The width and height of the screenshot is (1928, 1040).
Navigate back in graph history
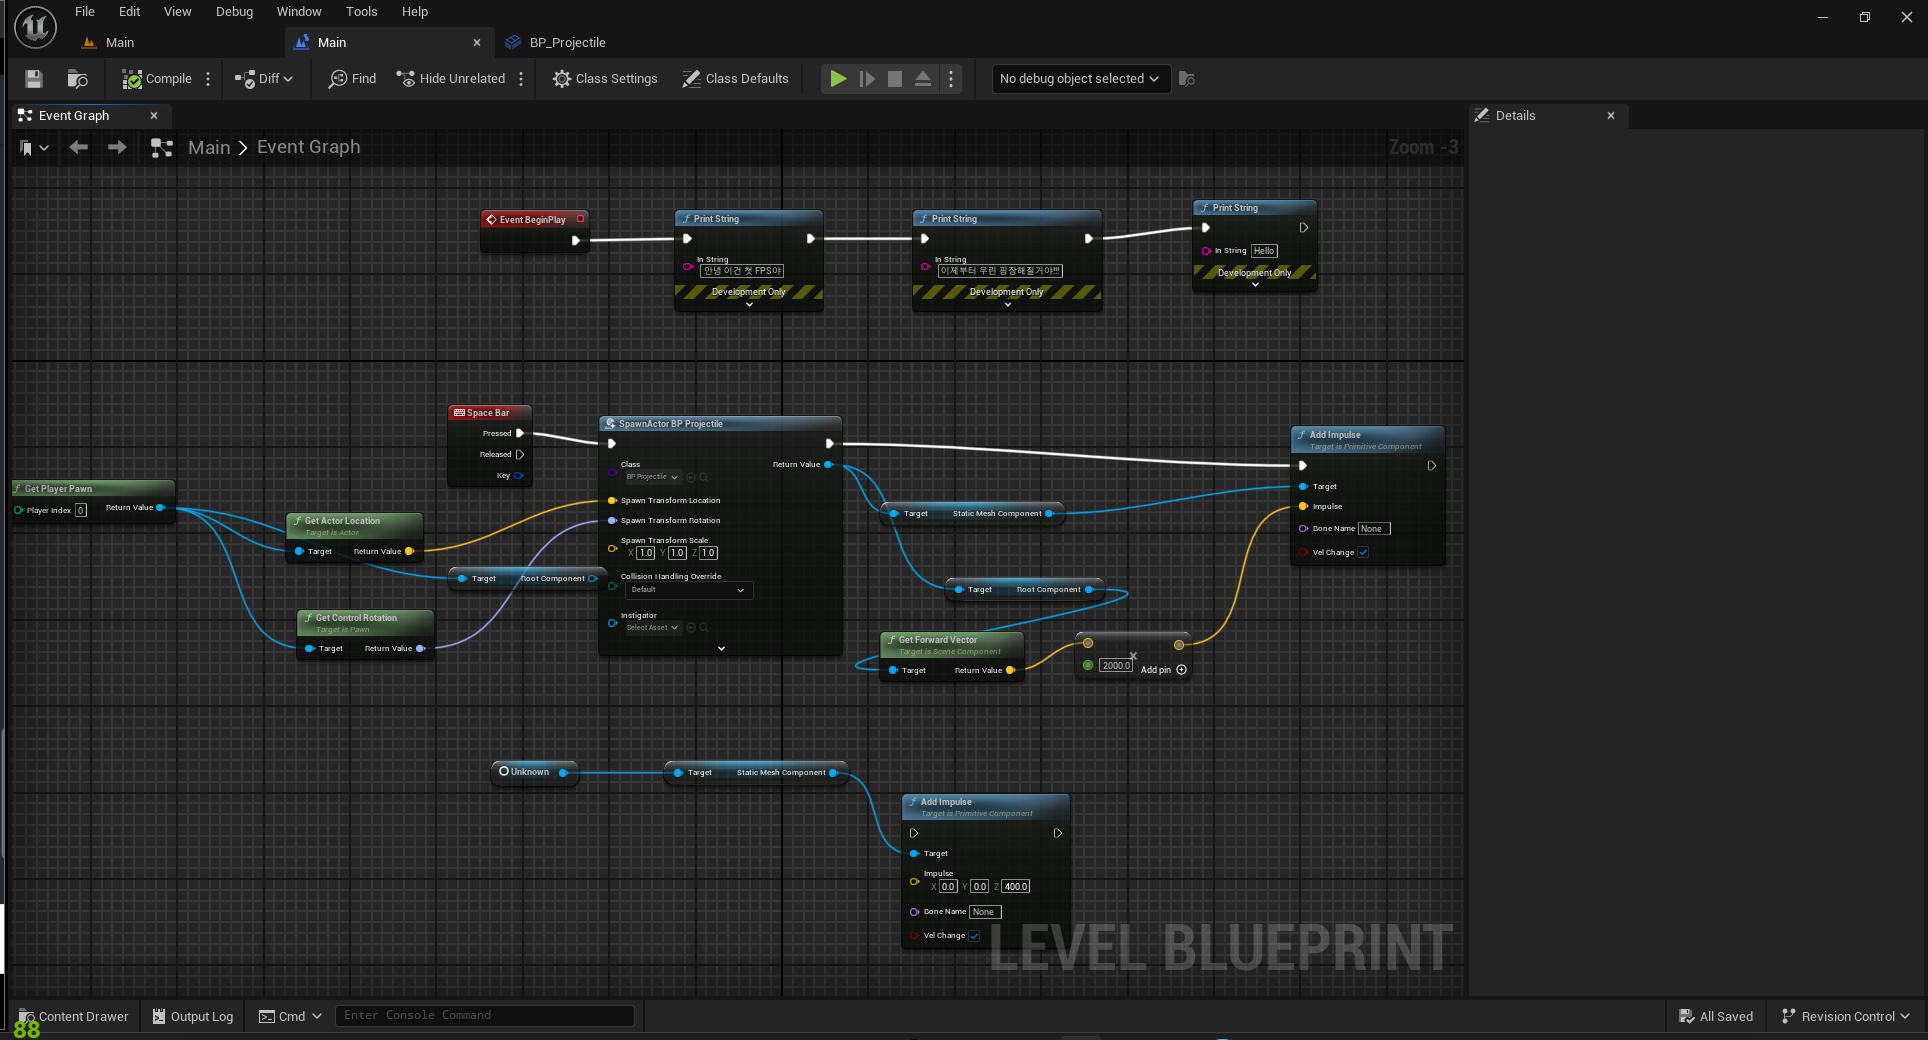pyautogui.click(x=78, y=147)
